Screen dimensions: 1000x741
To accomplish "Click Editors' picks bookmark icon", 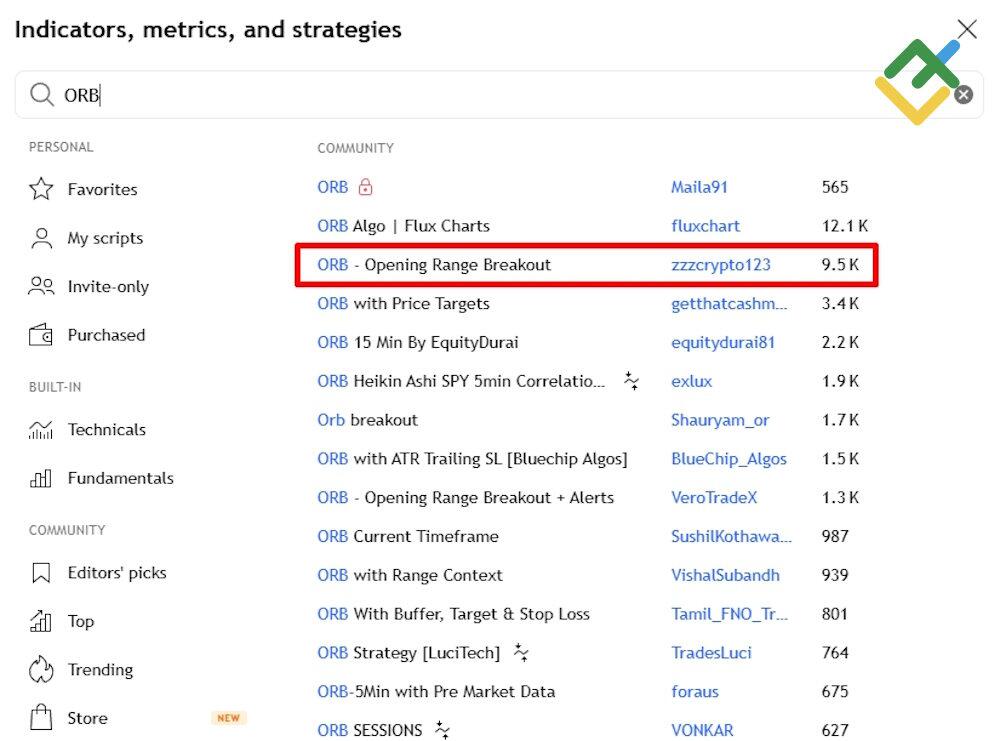I will pyautogui.click(x=41, y=573).
